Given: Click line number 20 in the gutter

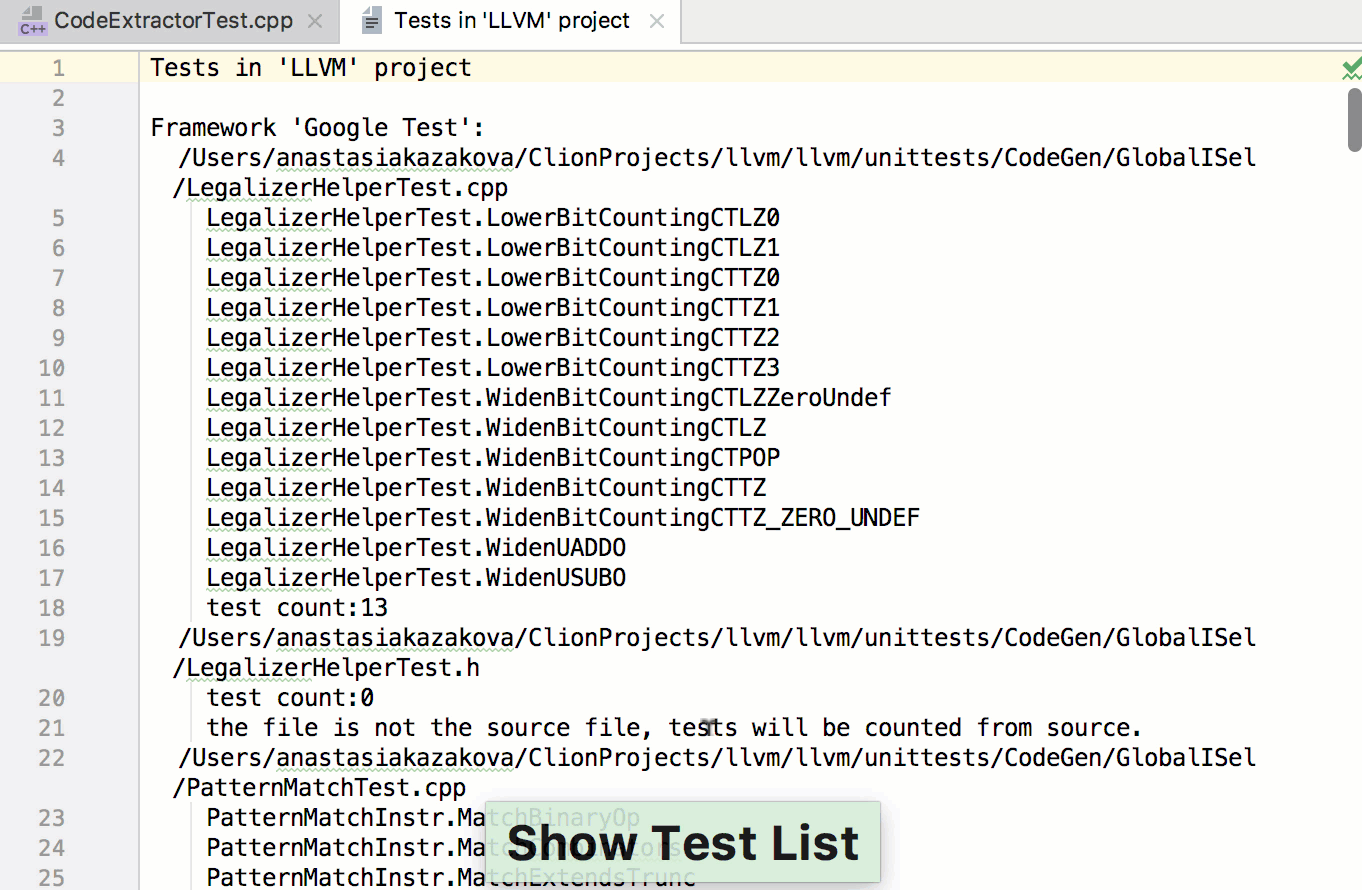Looking at the screenshot, I should (52, 698).
